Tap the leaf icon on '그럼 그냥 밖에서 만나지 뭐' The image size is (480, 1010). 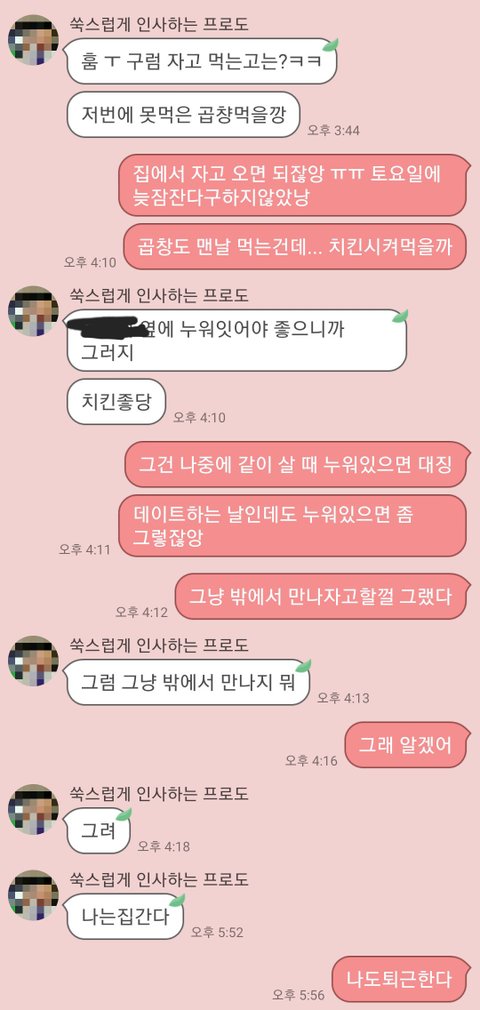tap(303, 665)
